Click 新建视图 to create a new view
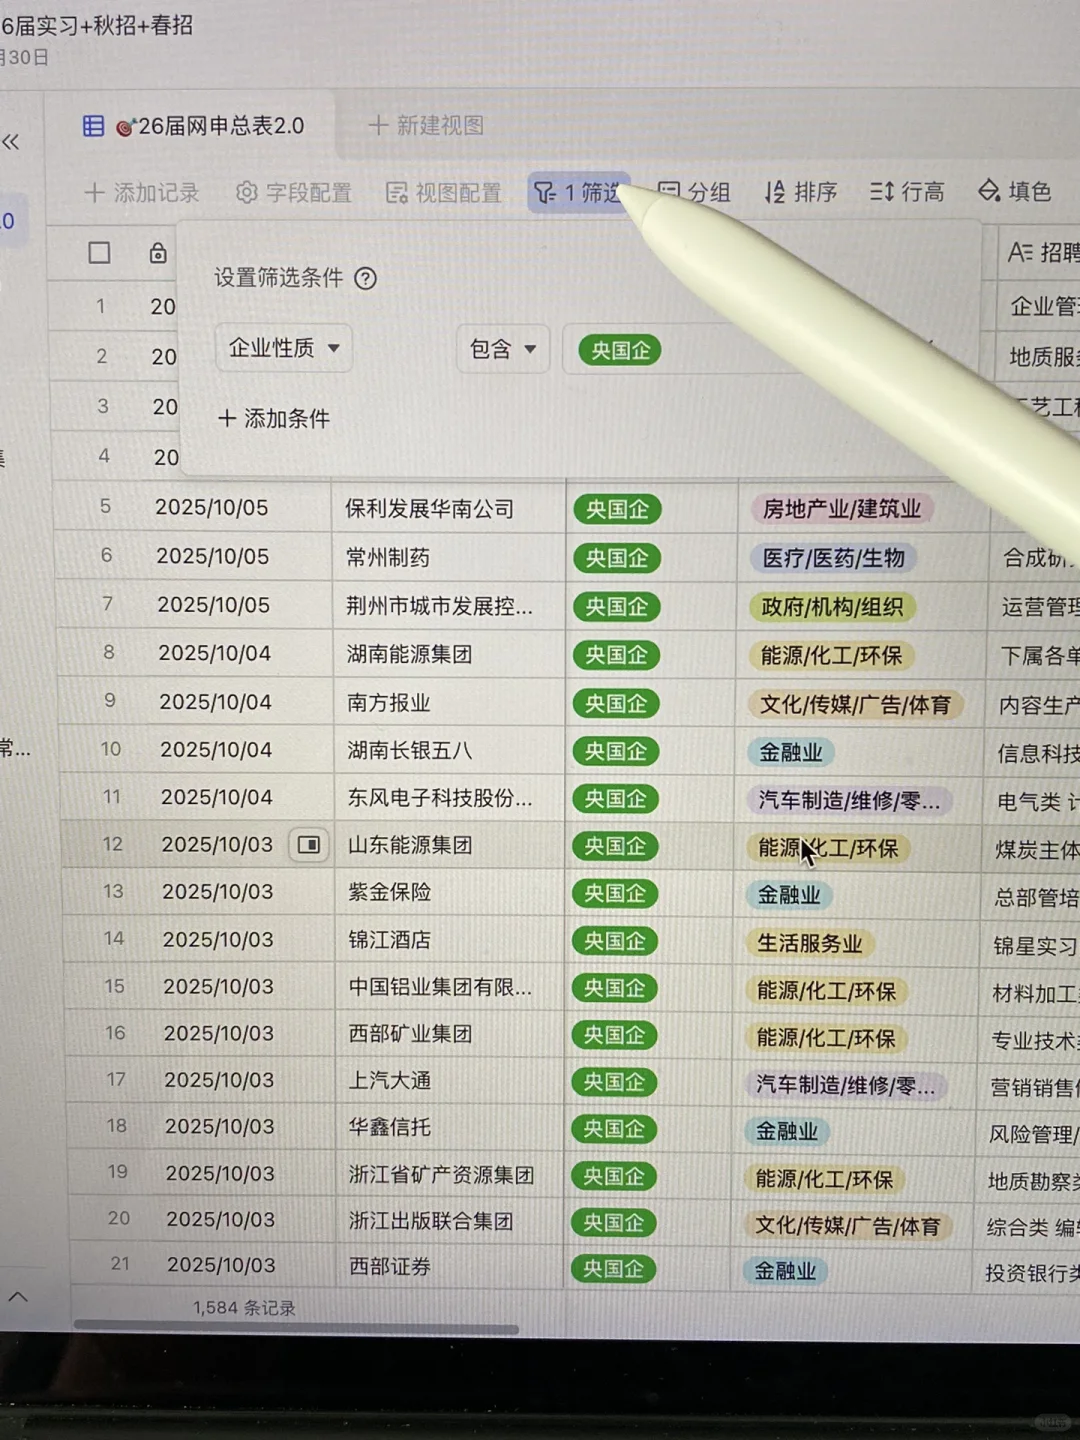This screenshot has height=1440, width=1080. tap(426, 125)
